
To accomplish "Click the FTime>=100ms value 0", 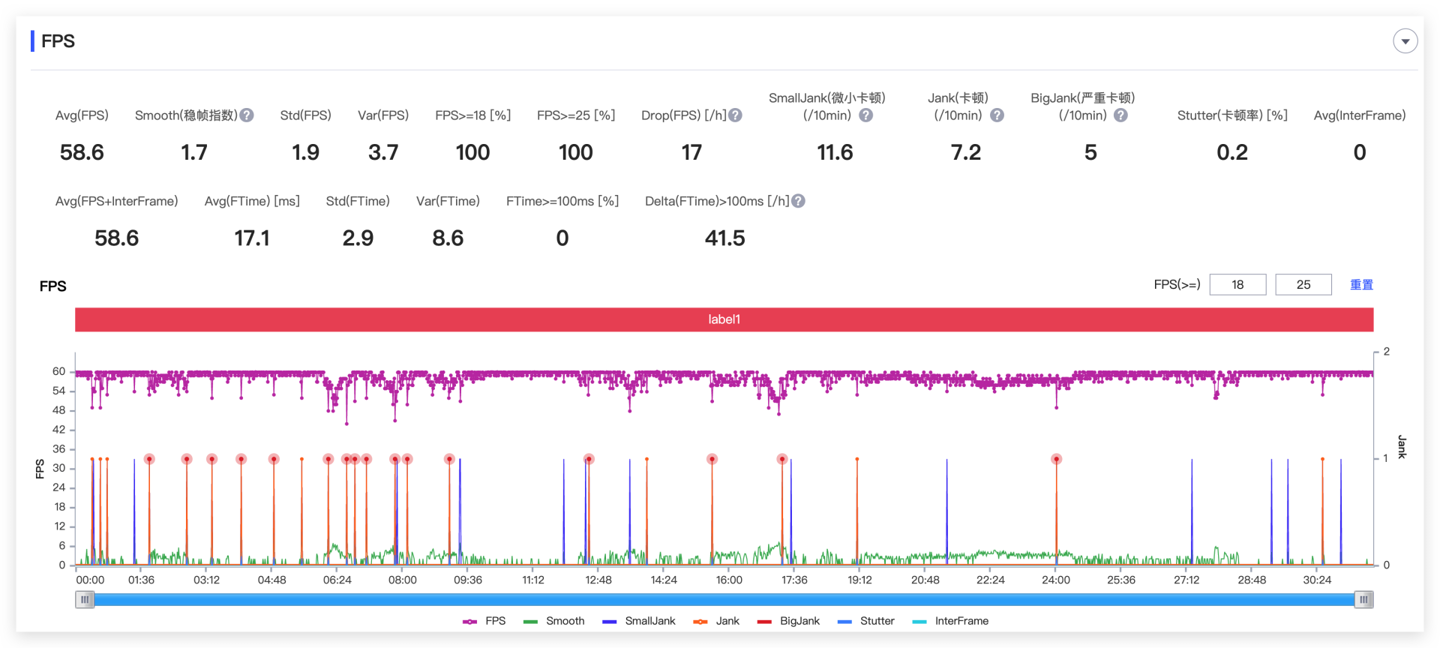I will coord(563,238).
